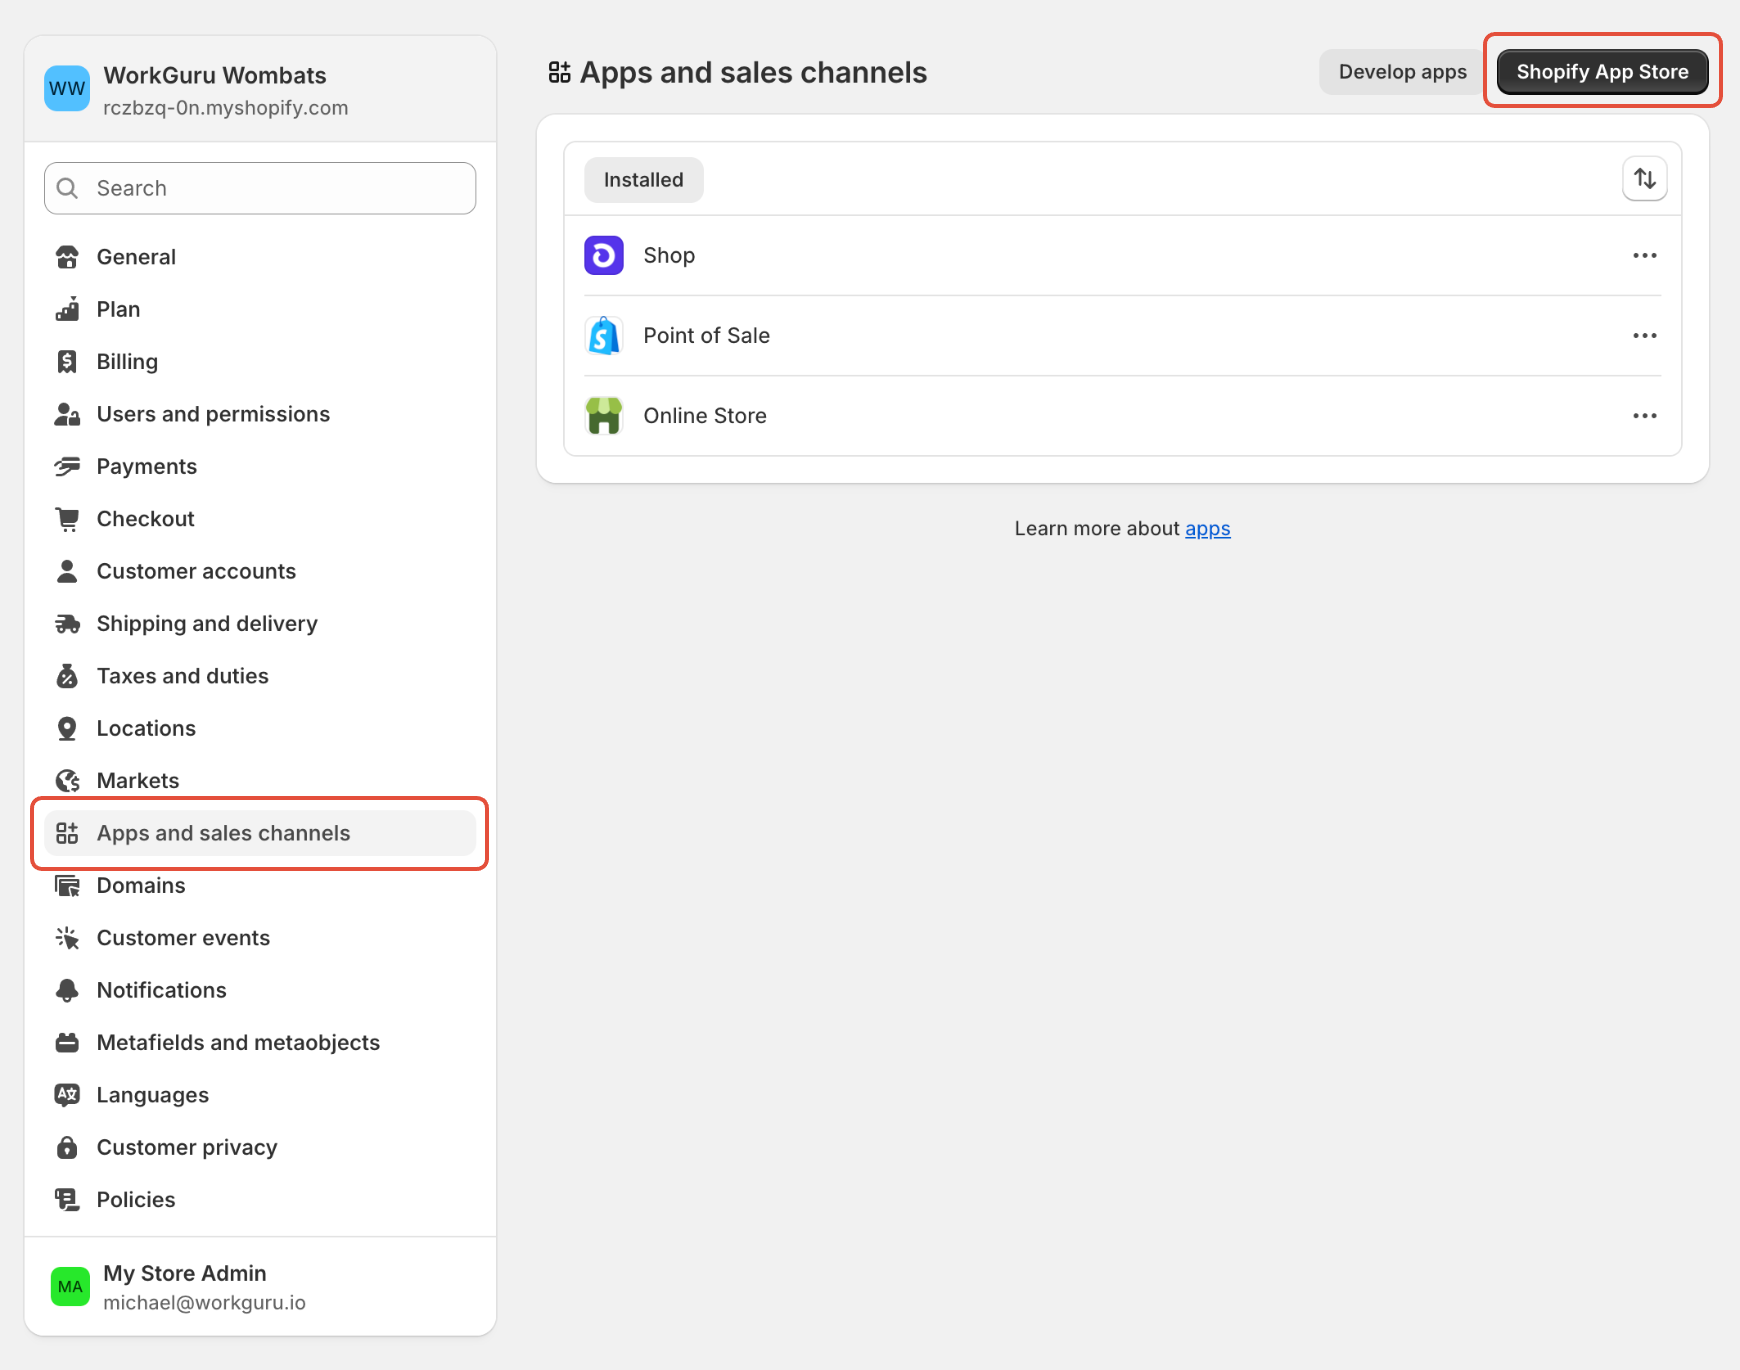Click the Plan chart icon
The image size is (1740, 1370).
(x=67, y=309)
